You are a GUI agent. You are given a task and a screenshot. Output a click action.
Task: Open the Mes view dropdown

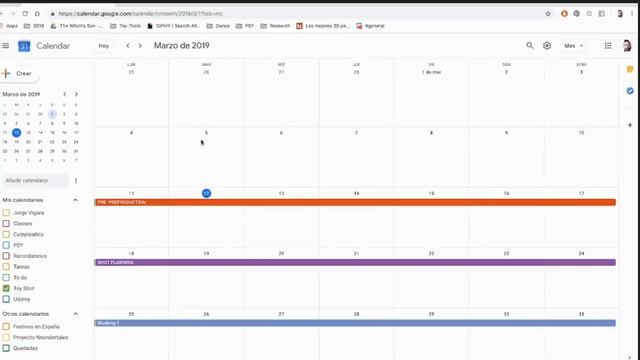tap(573, 46)
